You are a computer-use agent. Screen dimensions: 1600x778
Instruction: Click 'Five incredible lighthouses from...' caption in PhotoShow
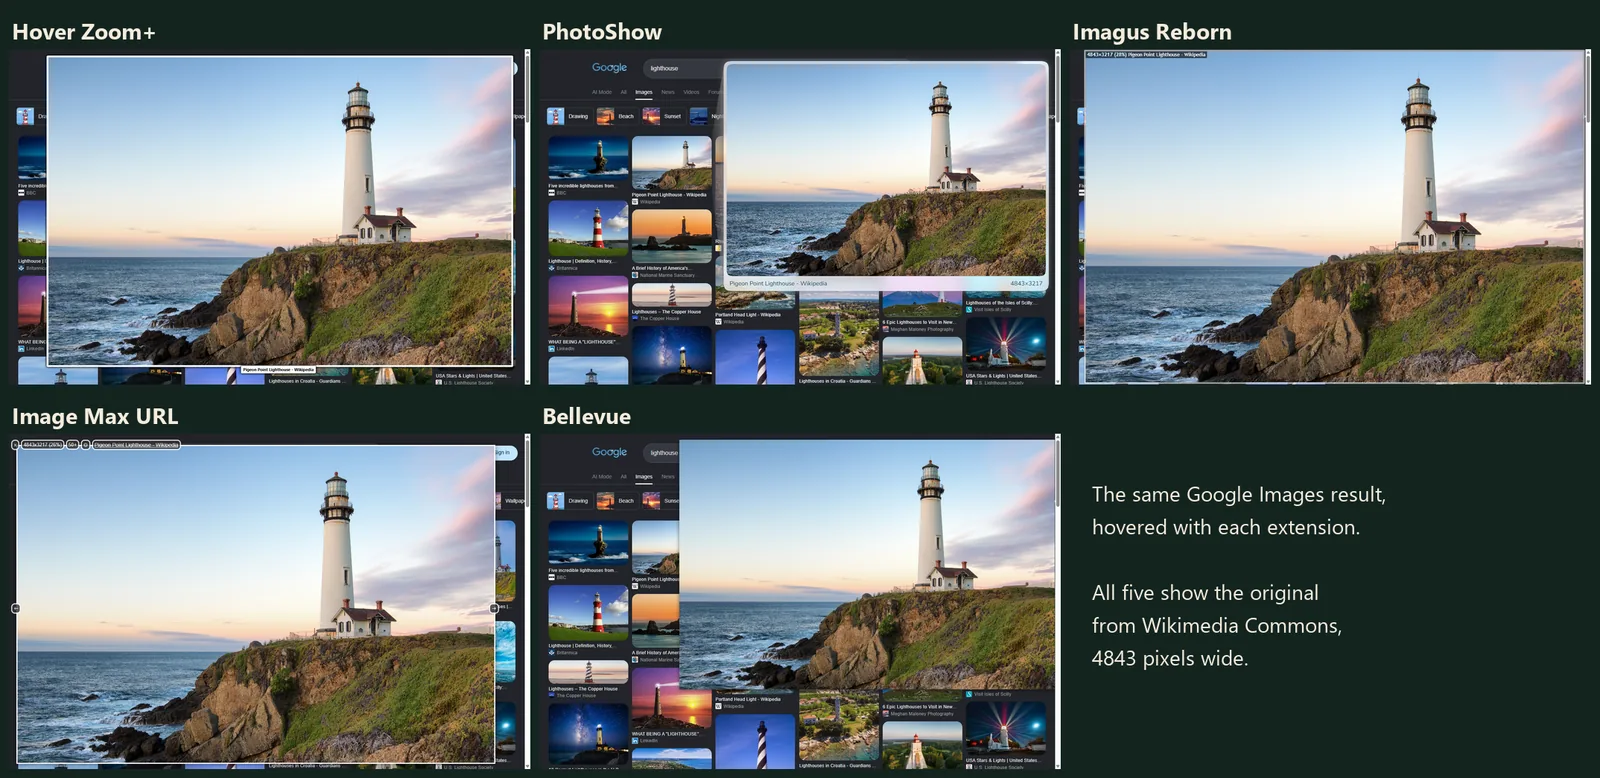click(582, 186)
